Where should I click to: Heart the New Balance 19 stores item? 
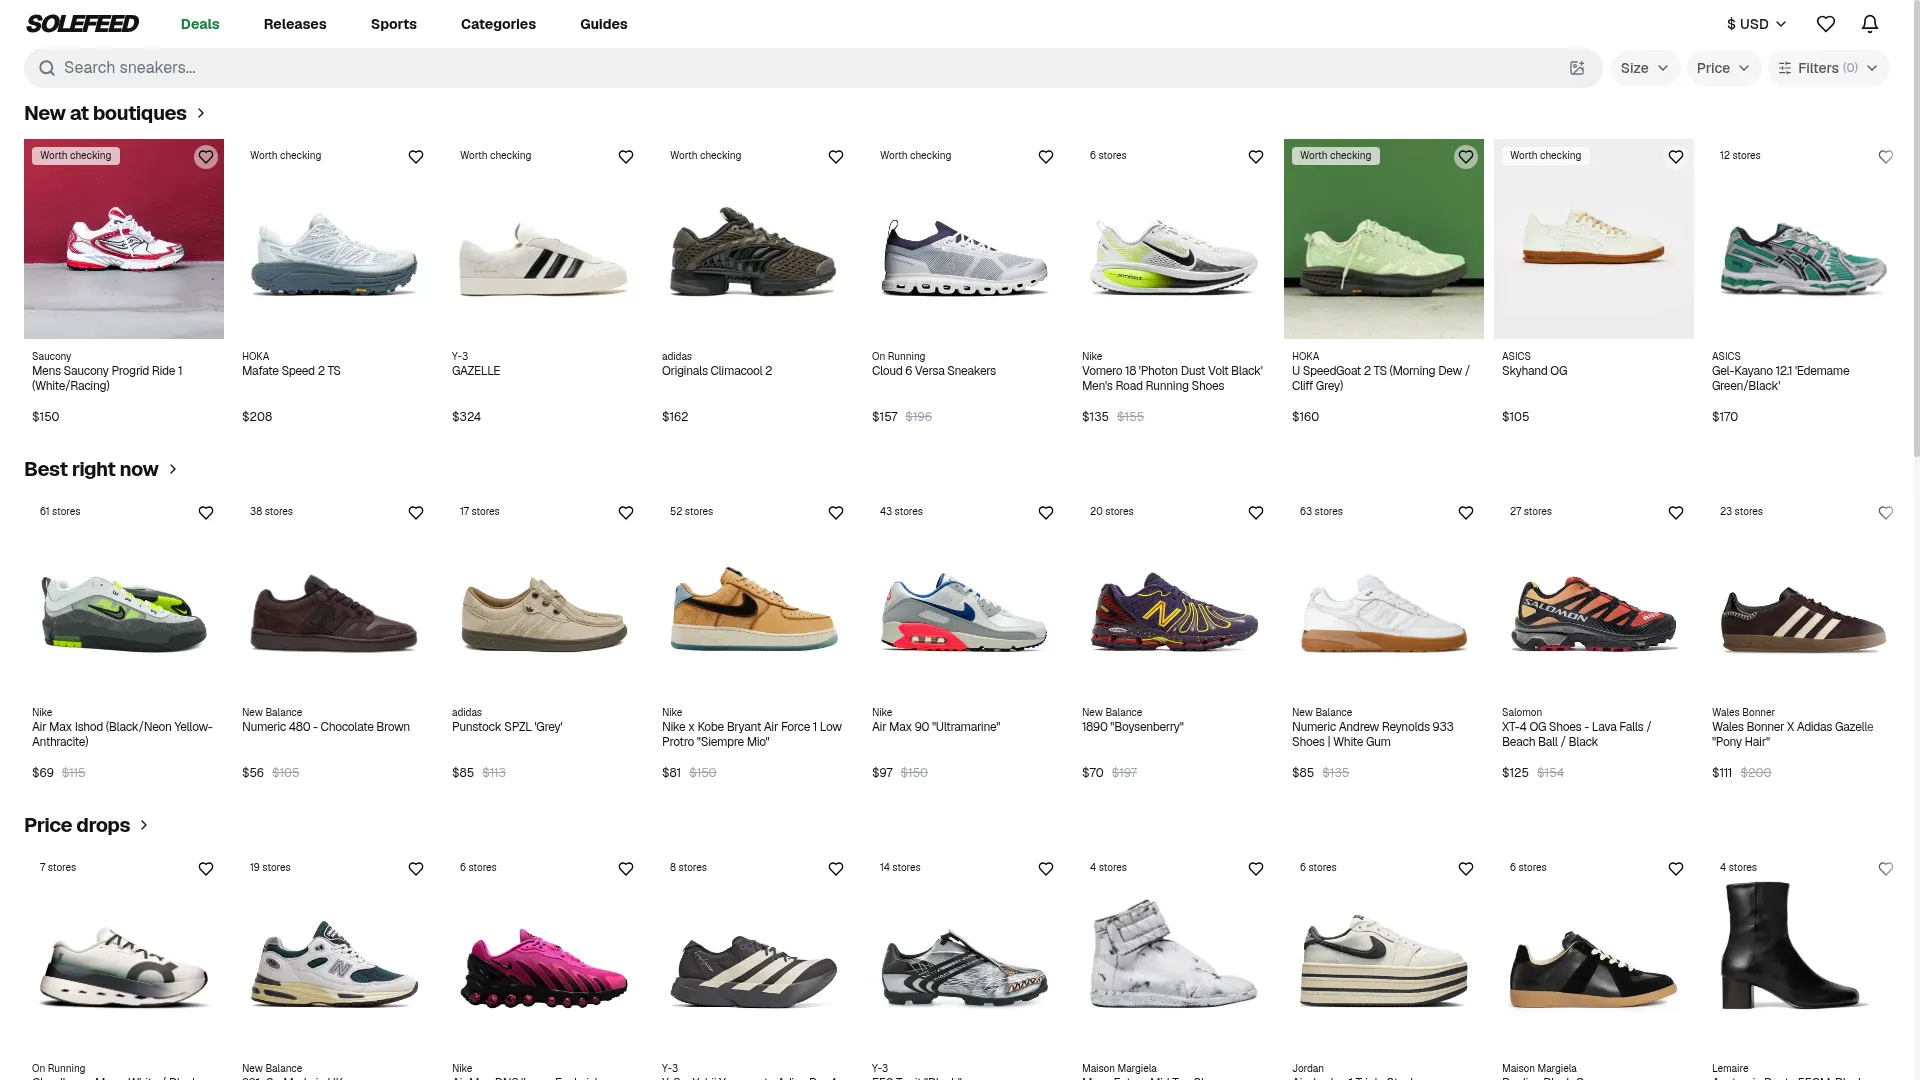(x=416, y=869)
